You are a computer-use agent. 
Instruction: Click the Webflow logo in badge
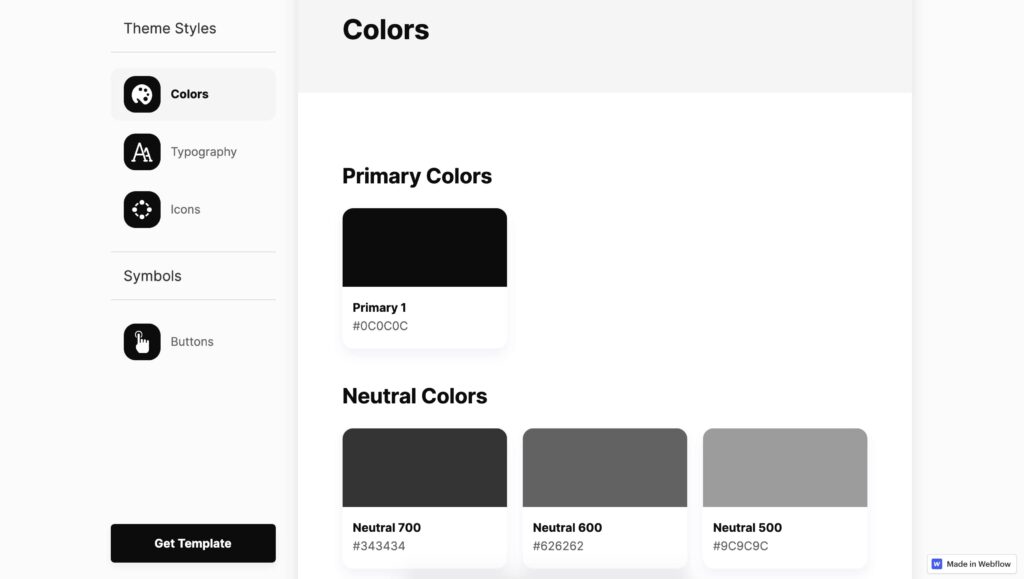pos(937,564)
